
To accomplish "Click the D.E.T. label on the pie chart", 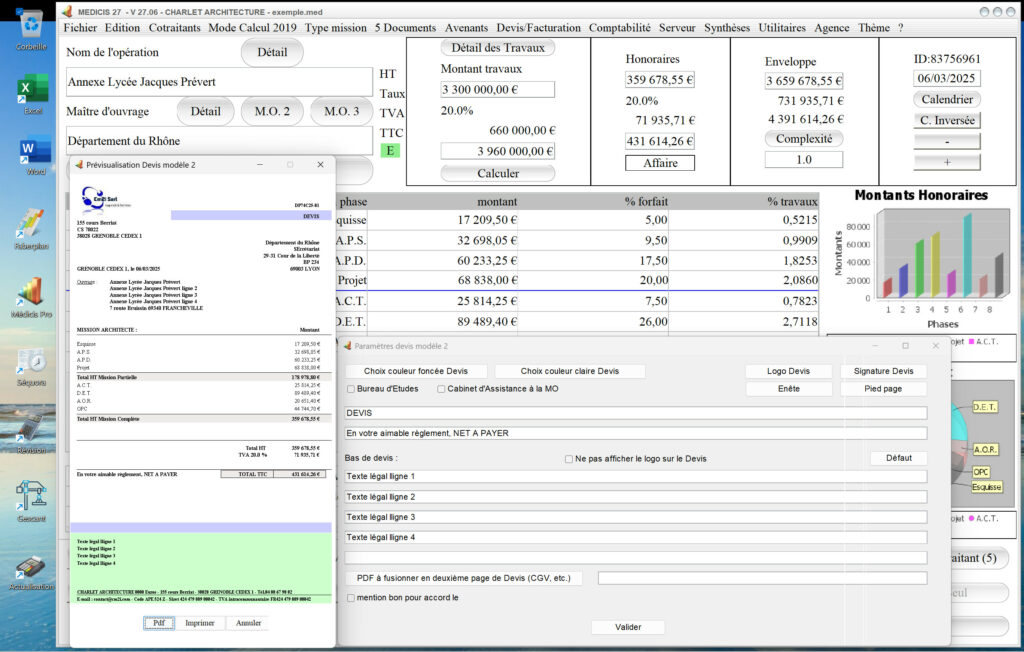I will (x=984, y=407).
